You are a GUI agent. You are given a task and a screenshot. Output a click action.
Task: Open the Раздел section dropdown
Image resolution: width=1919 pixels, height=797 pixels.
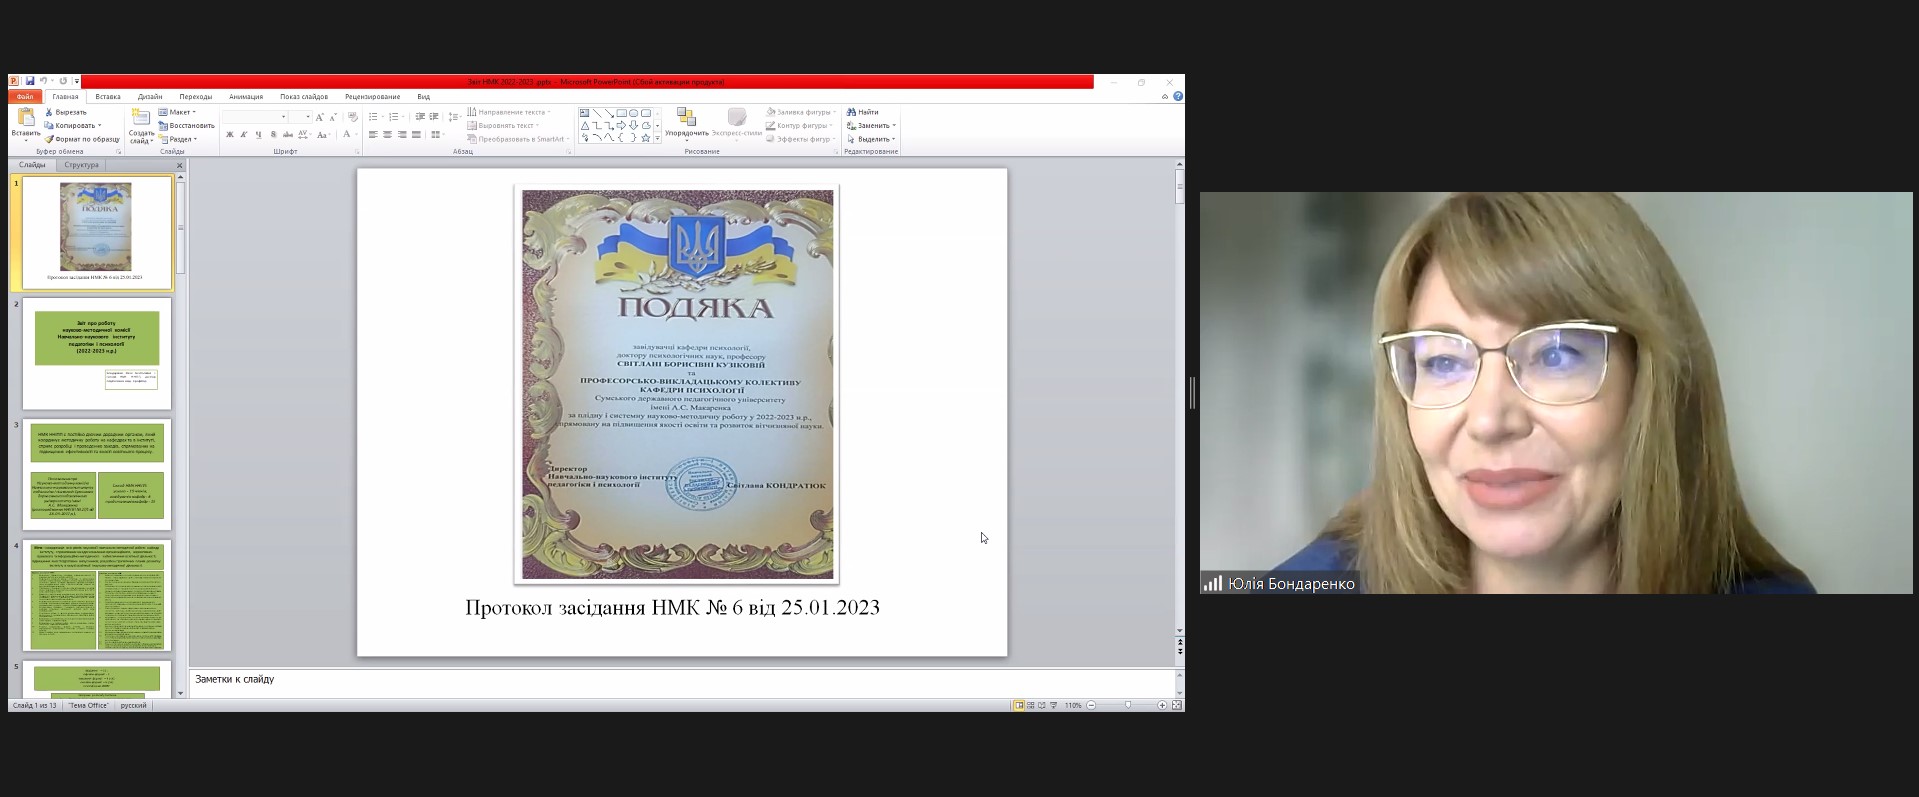(x=178, y=139)
